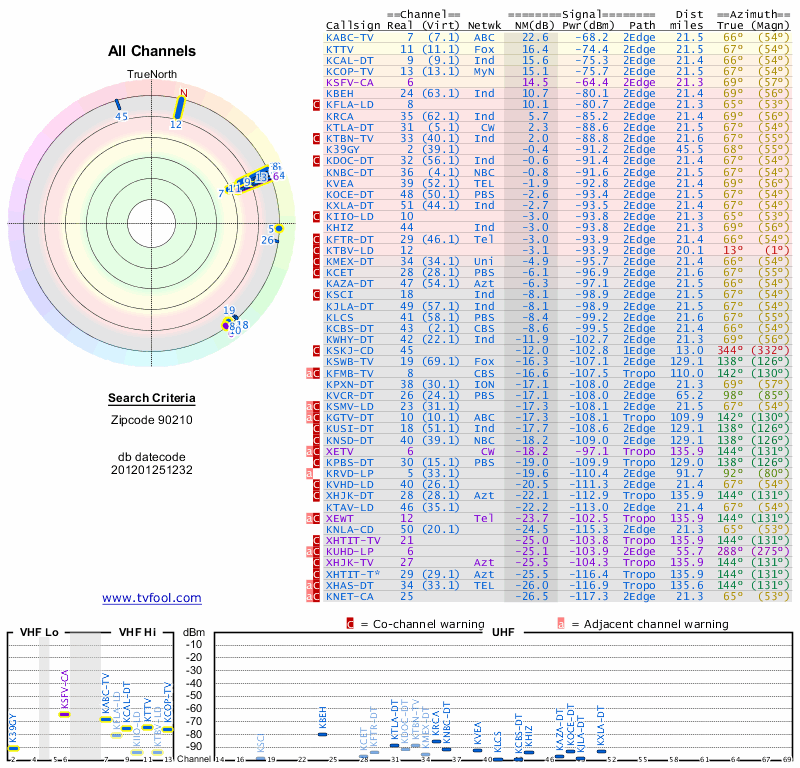Click the KABC-TV bar in the VHF Hi chart
800x768 pixels.
point(106,720)
